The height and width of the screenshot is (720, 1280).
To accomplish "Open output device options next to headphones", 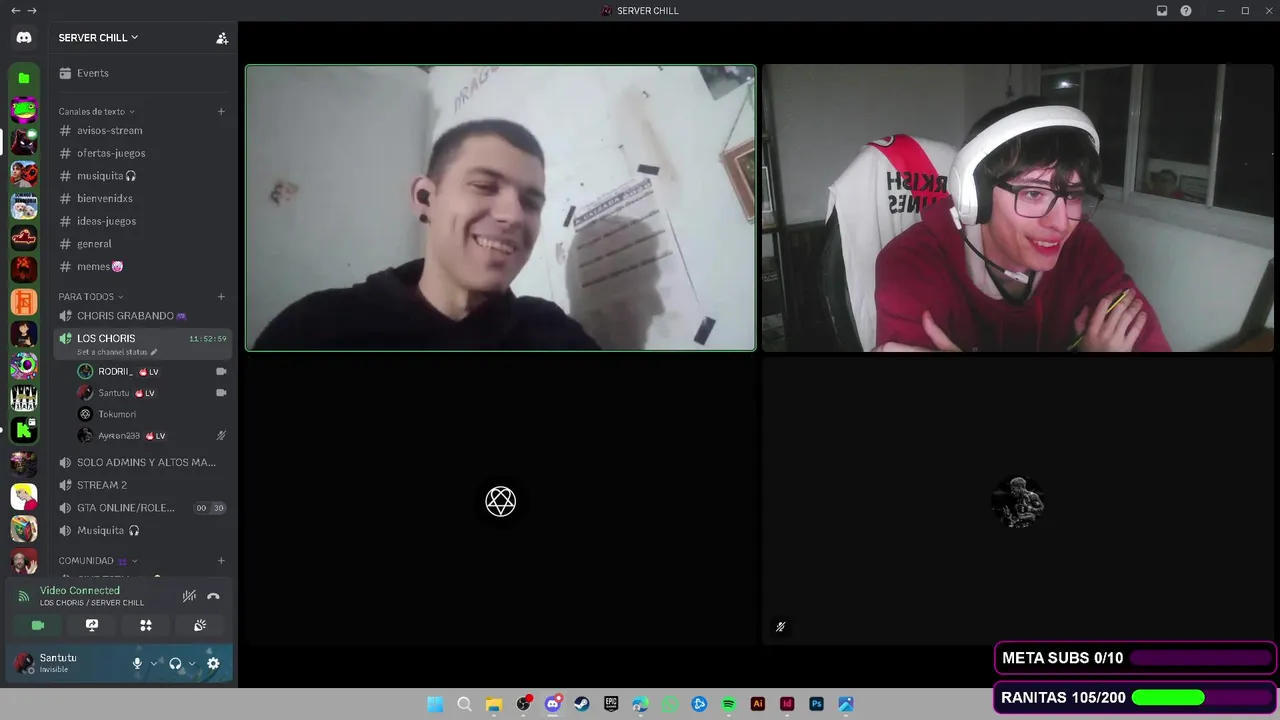I will (x=192, y=663).
